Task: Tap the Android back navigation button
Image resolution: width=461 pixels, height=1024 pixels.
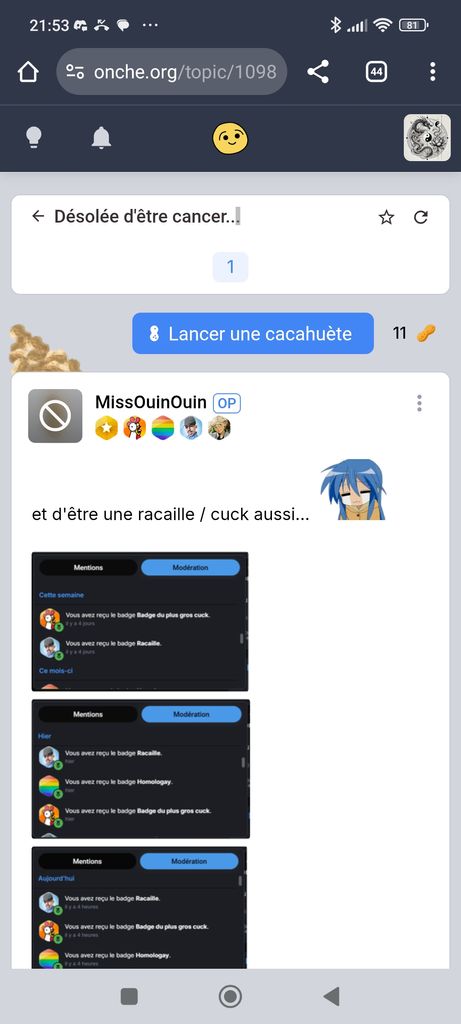Action: click(x=332, y=997)
